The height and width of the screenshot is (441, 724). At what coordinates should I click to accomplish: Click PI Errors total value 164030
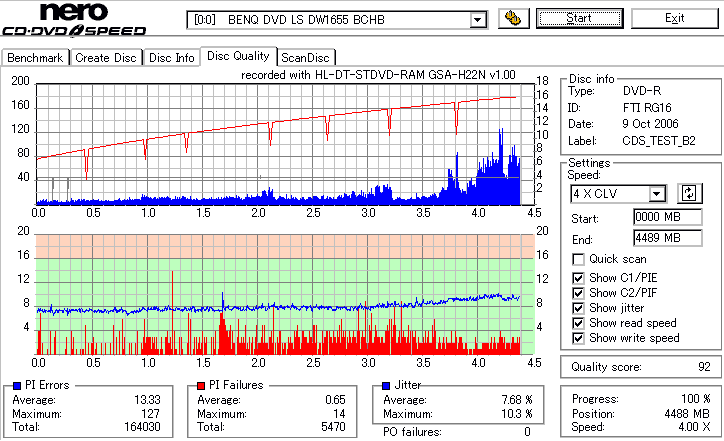(x=142, y=427)
